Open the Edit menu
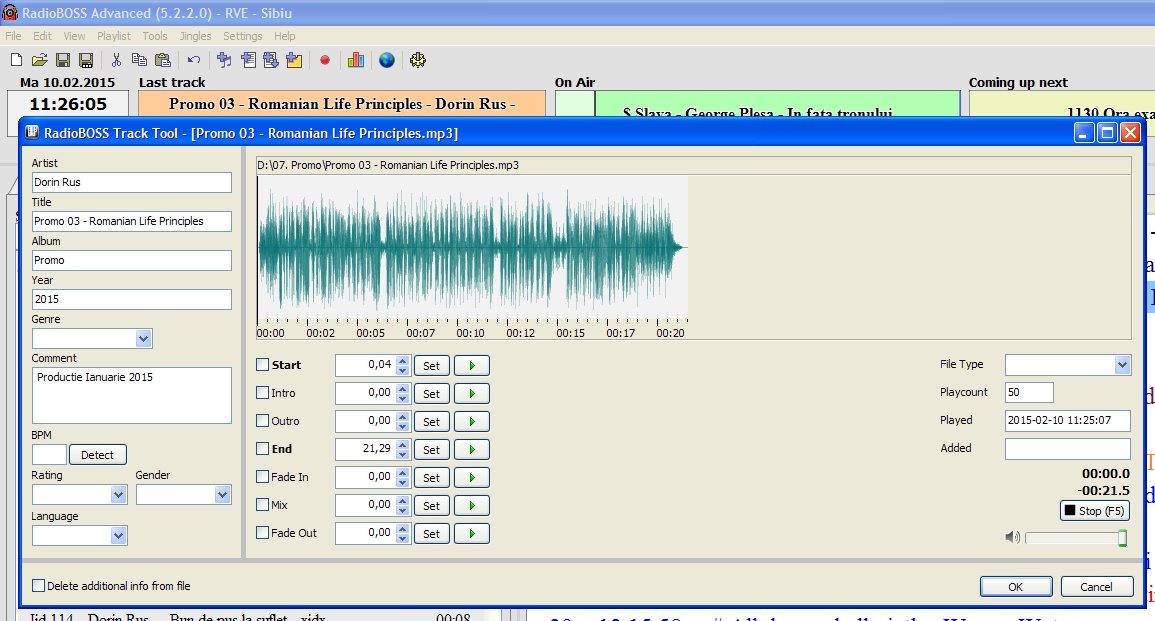 pyautogui.click(x=42, y=36)
